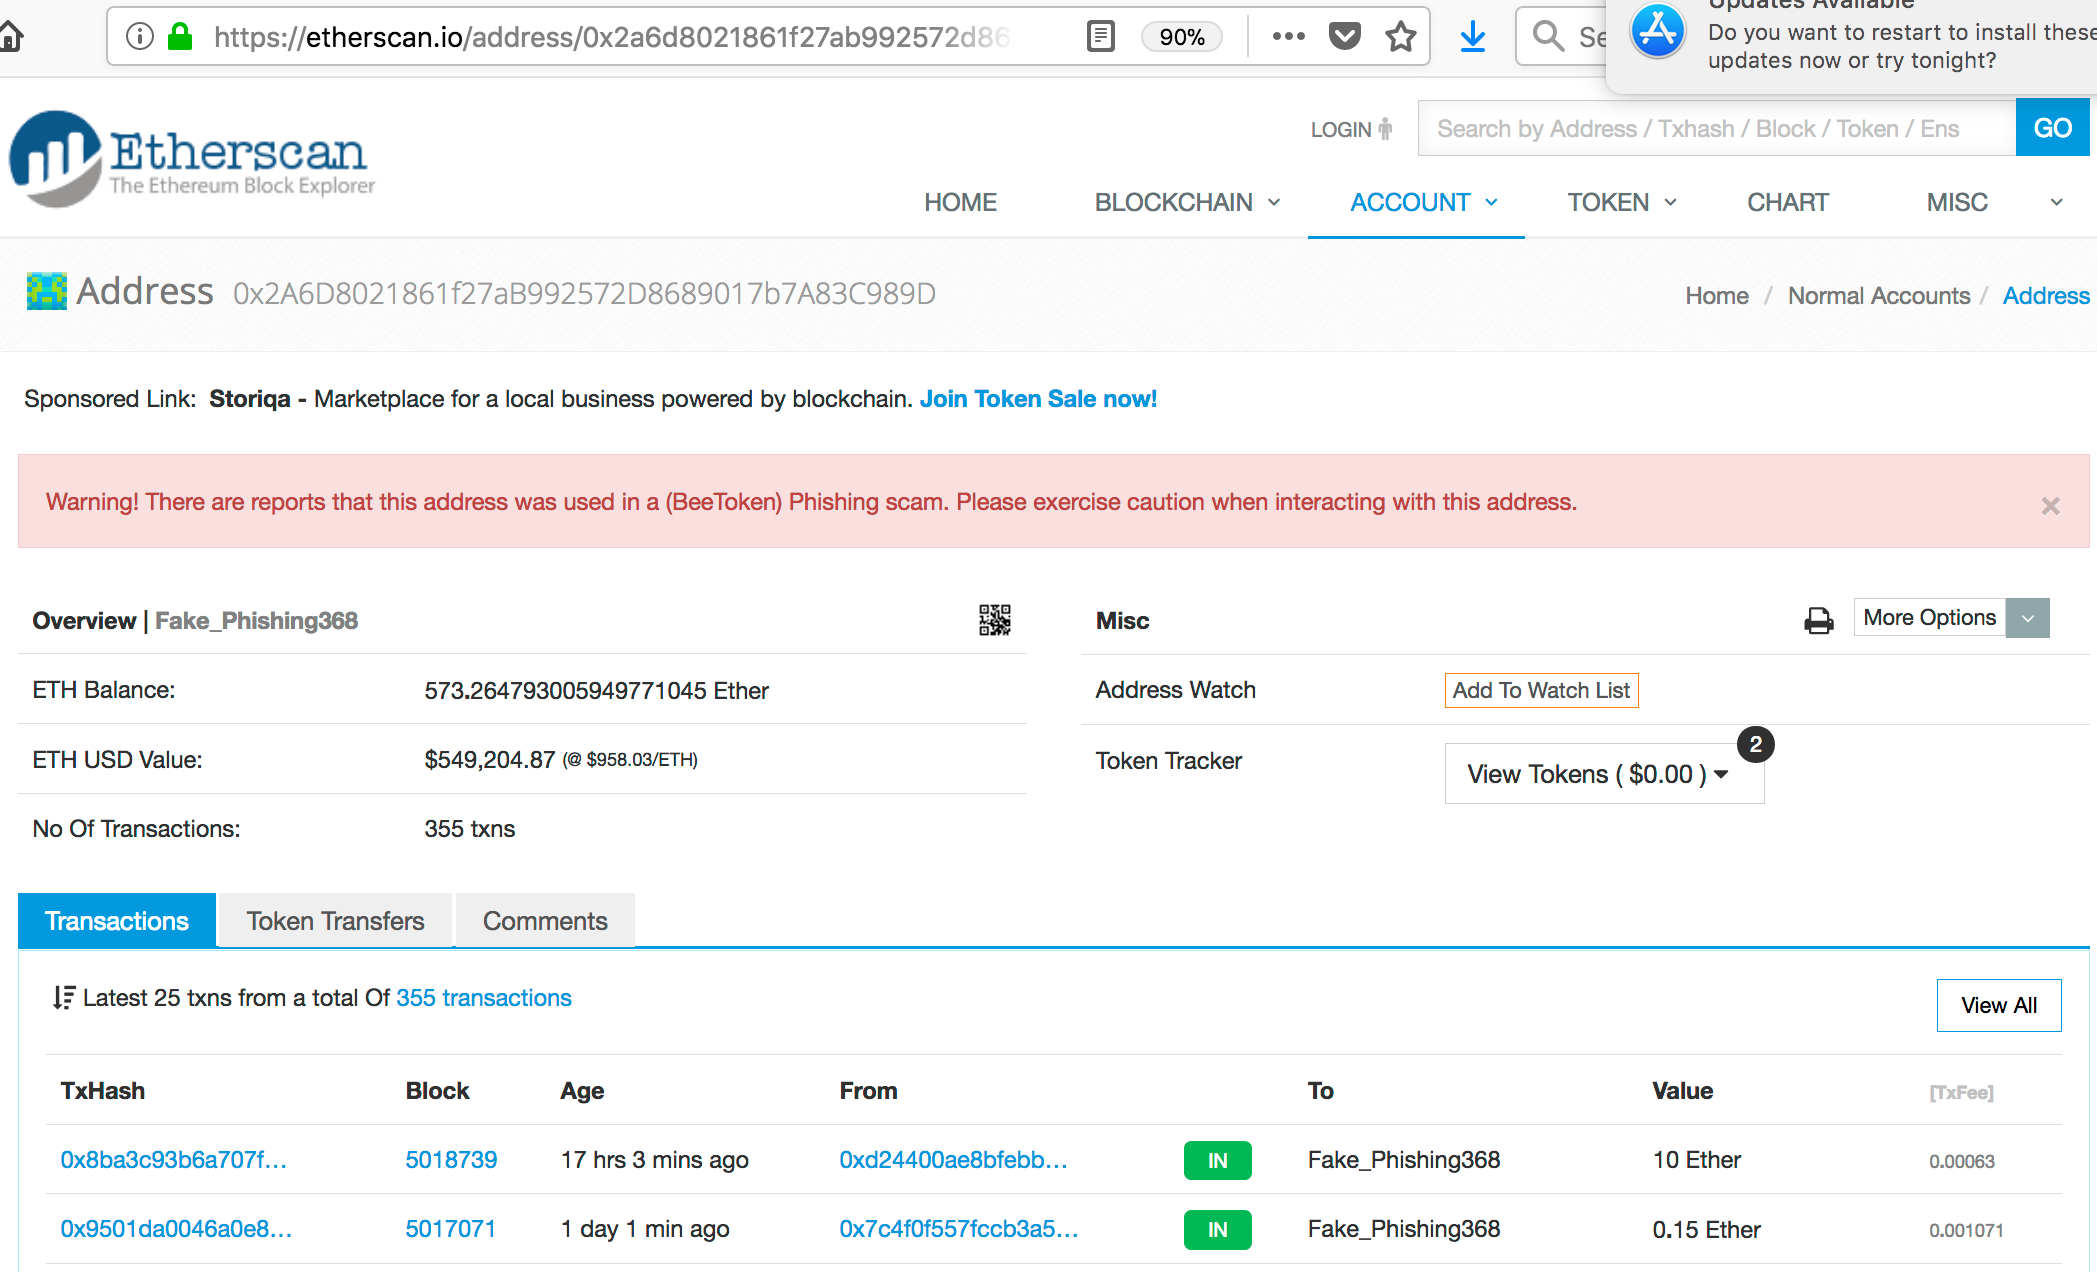Viewport: 2097px width, 1272px height.
Task: Click the GO search button
Action: (x=2052, y=128)
